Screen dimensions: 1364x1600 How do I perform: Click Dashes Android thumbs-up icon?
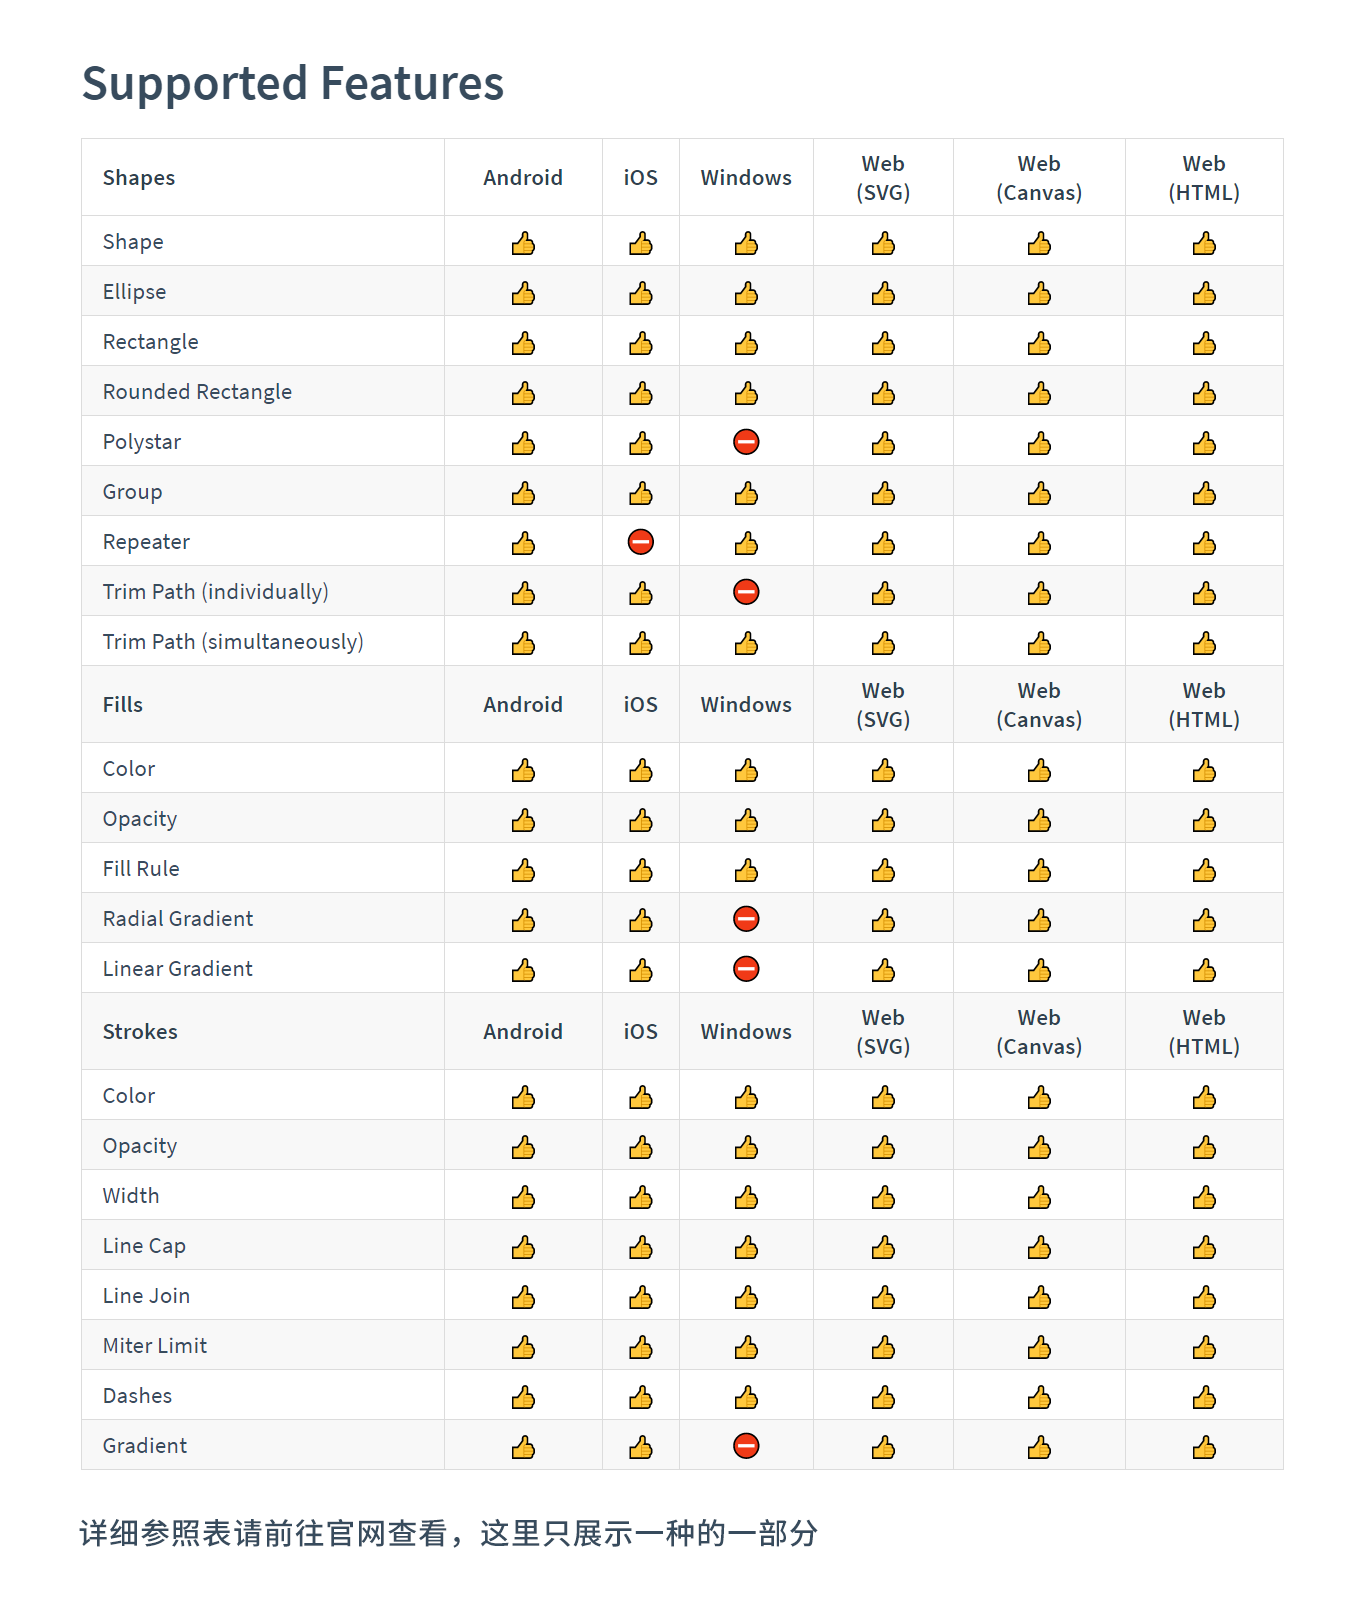523,1397
